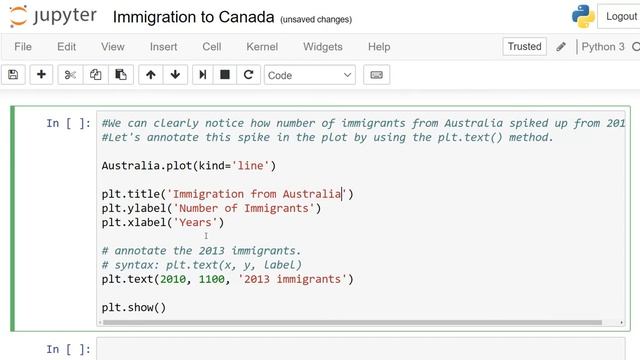This screenshot has height=360, width=640.
Task: Click the '# syntax: plt.text' comment line
Action: (x=202, y=265)
